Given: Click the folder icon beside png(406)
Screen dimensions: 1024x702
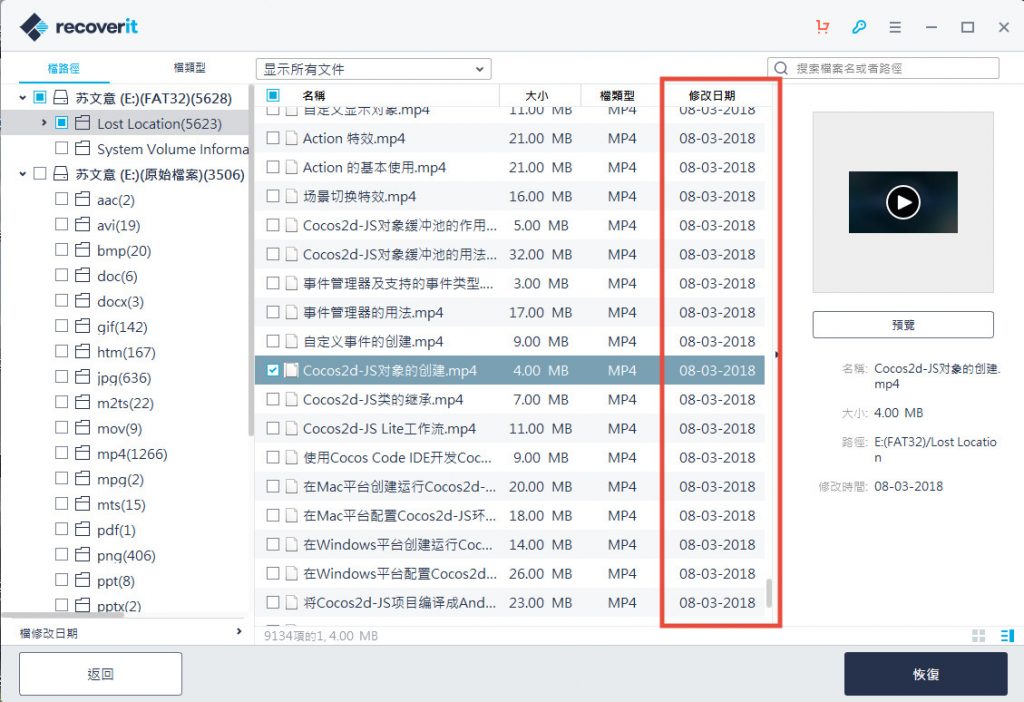Looking at the screenshot, I should click(x=82, y=555).
